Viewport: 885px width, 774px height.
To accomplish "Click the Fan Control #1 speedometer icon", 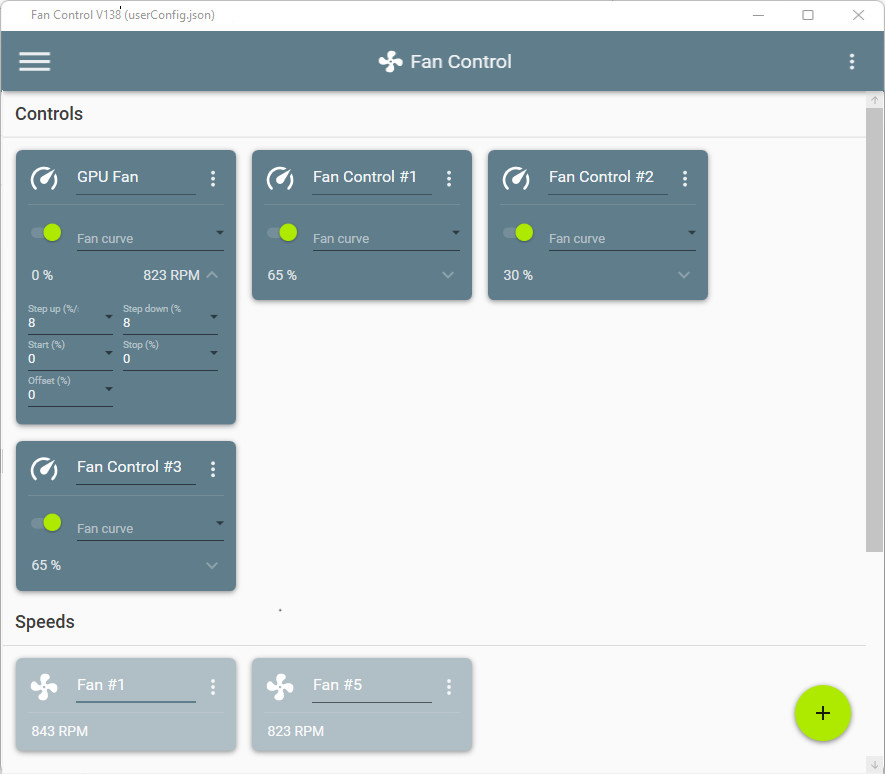I will pos(280,179).
